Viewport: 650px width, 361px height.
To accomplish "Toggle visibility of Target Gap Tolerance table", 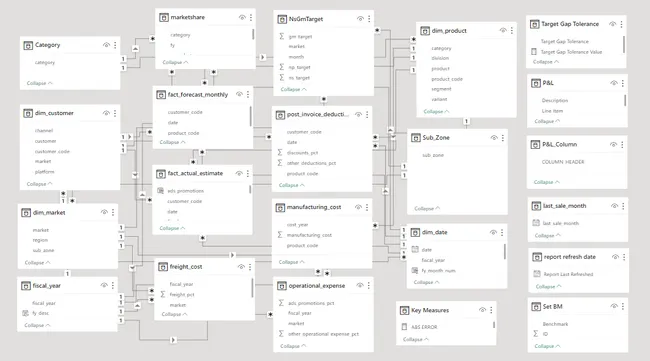I will (612, 24).
